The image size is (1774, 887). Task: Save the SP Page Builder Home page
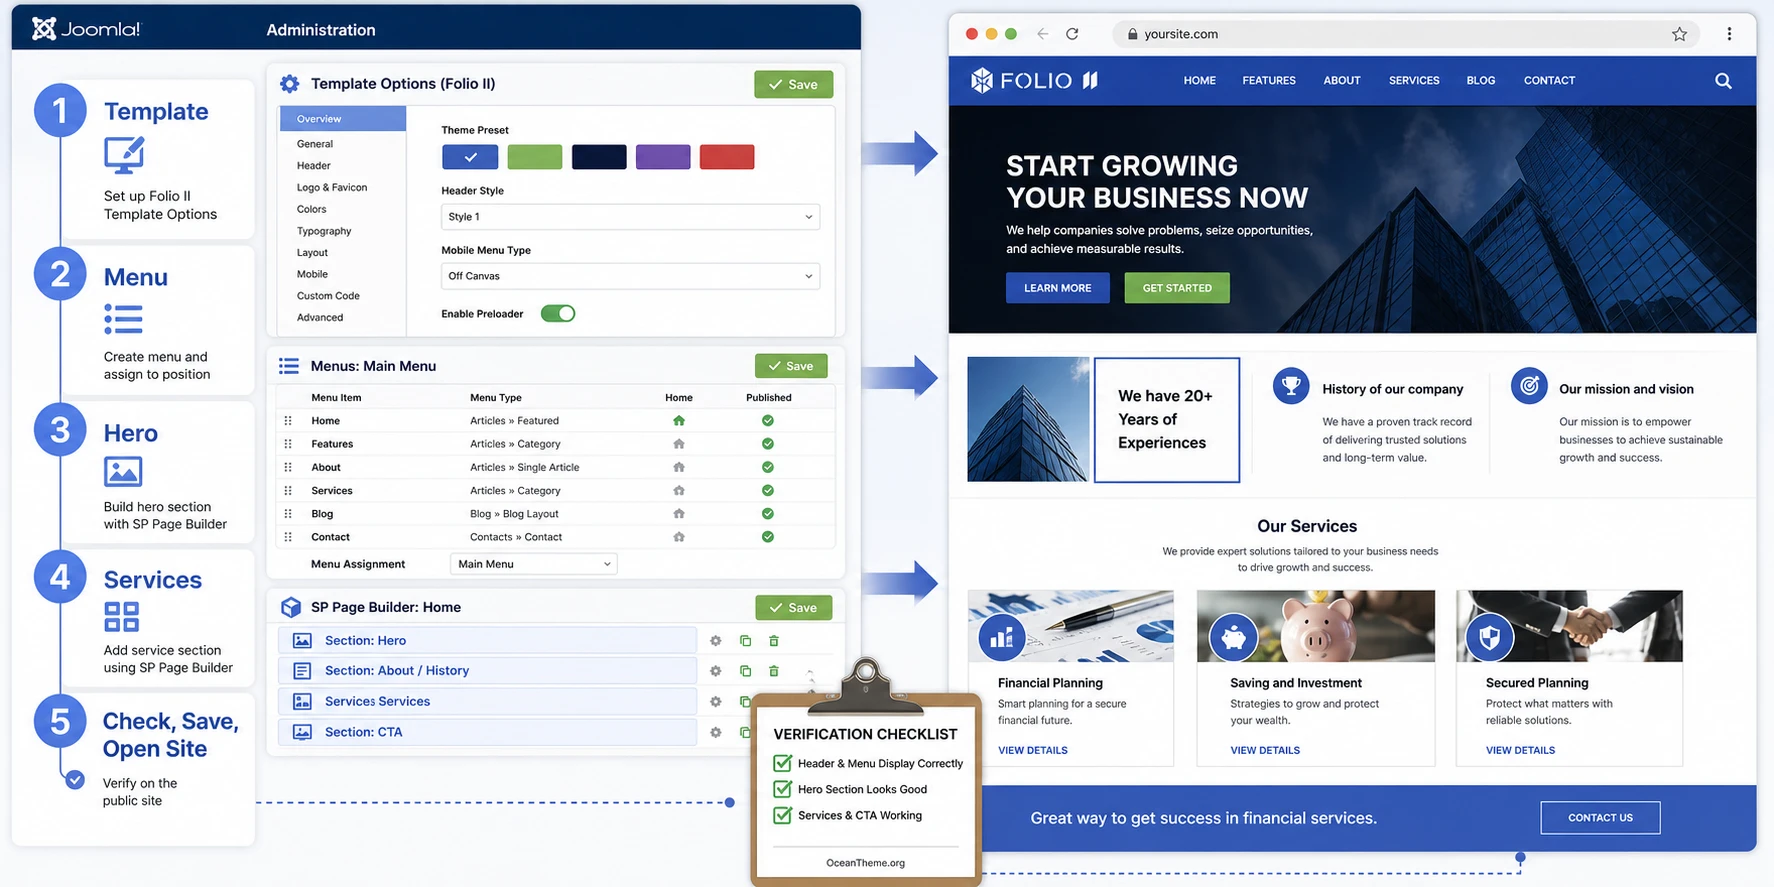point(794,608)
